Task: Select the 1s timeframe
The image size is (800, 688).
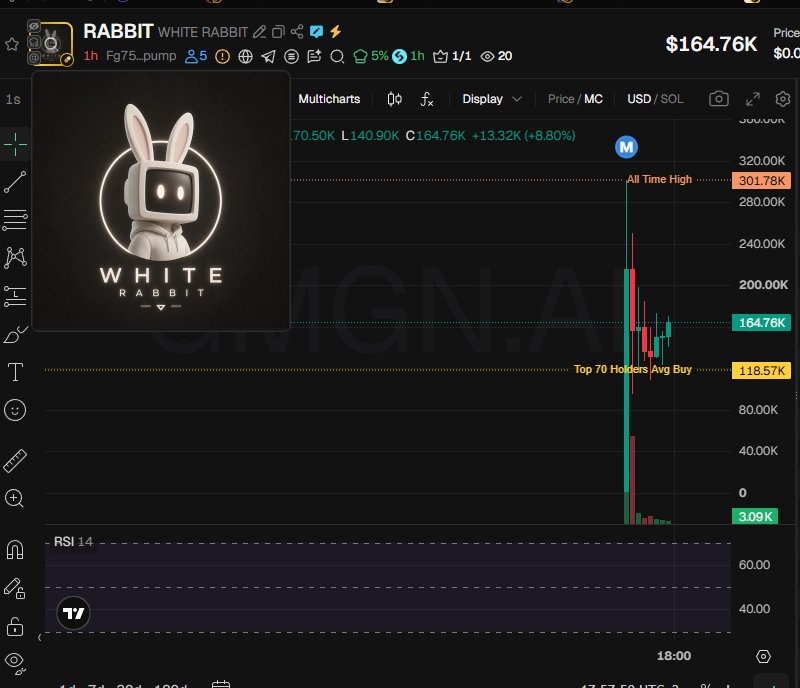Action: 13,99
